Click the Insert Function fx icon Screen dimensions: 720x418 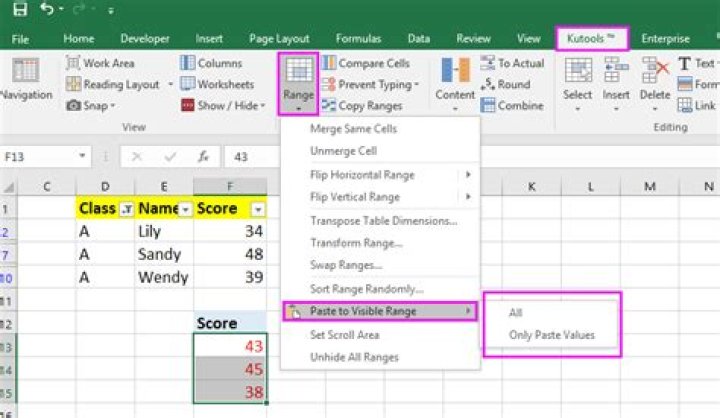(202, 157)
